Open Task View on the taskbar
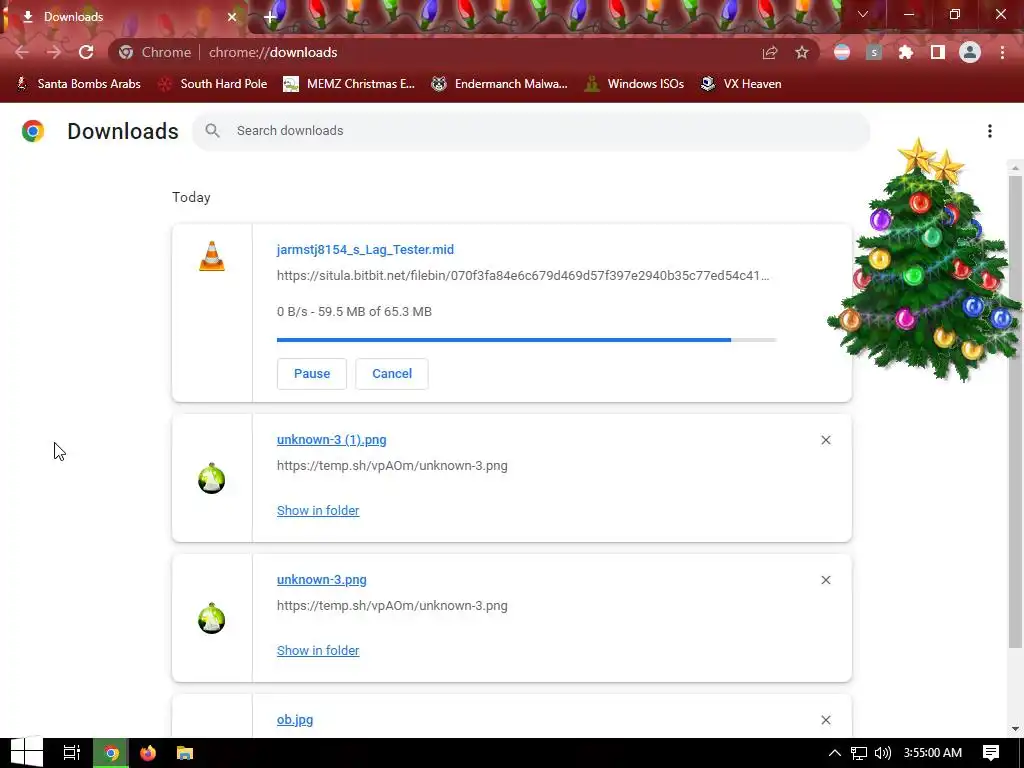 (71, 753)
